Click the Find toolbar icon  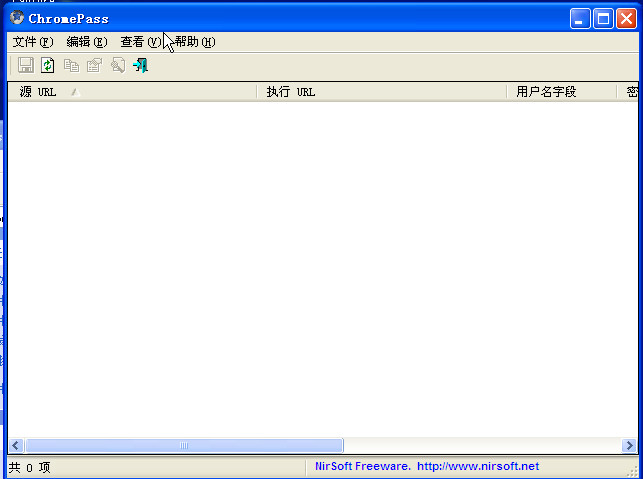tap(118, 65)
